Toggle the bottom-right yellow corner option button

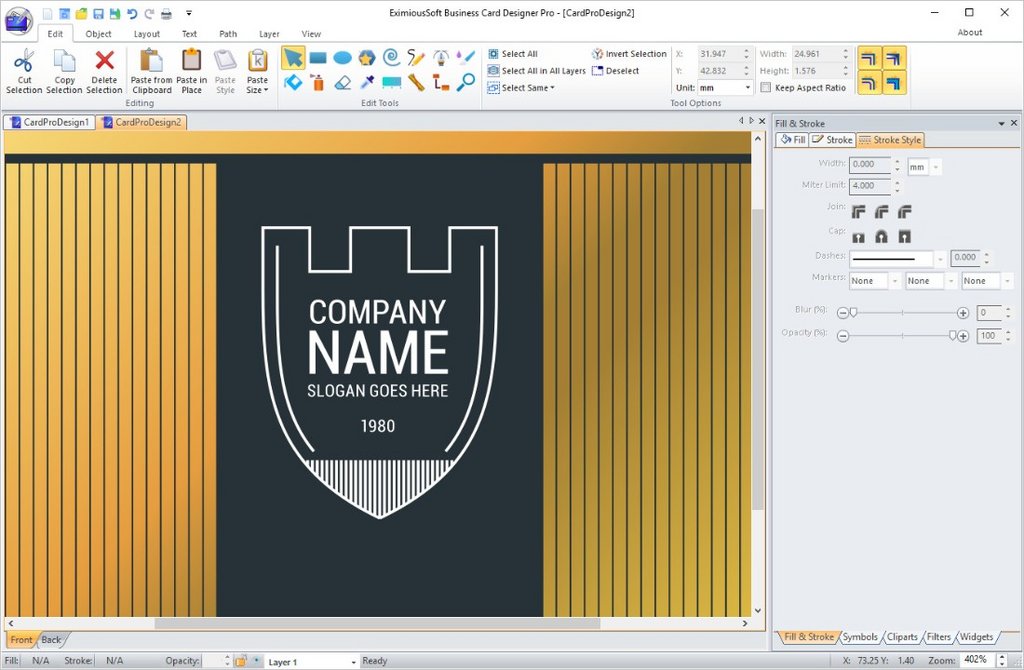[x=894, y=82]
